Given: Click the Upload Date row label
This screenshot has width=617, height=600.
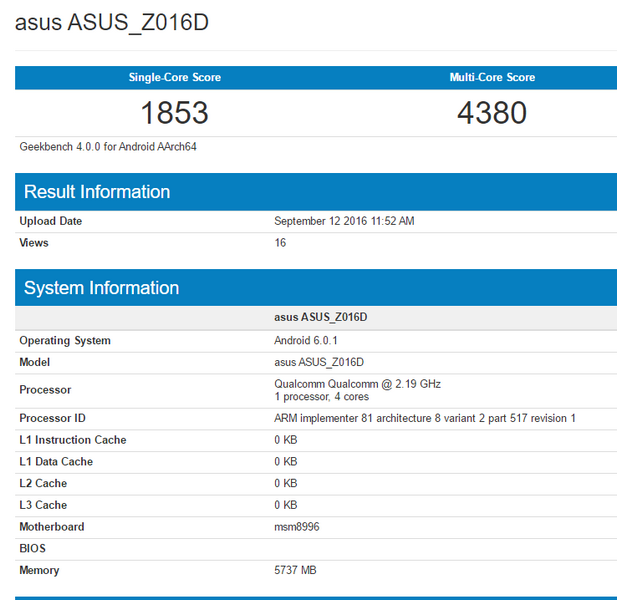Looking at the screenshot, I should click(x=51, y=221).
